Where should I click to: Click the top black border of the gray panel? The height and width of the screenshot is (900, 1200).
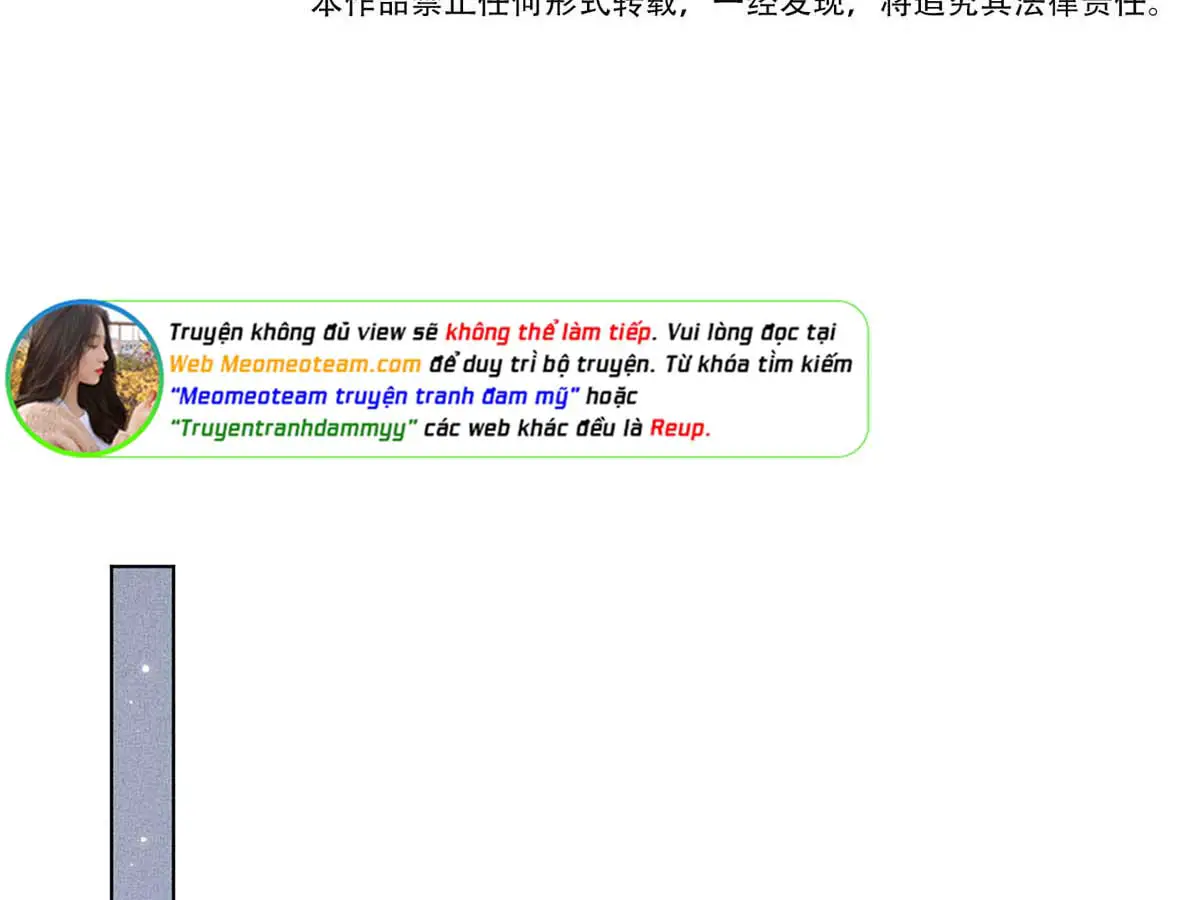pos(143,567)
